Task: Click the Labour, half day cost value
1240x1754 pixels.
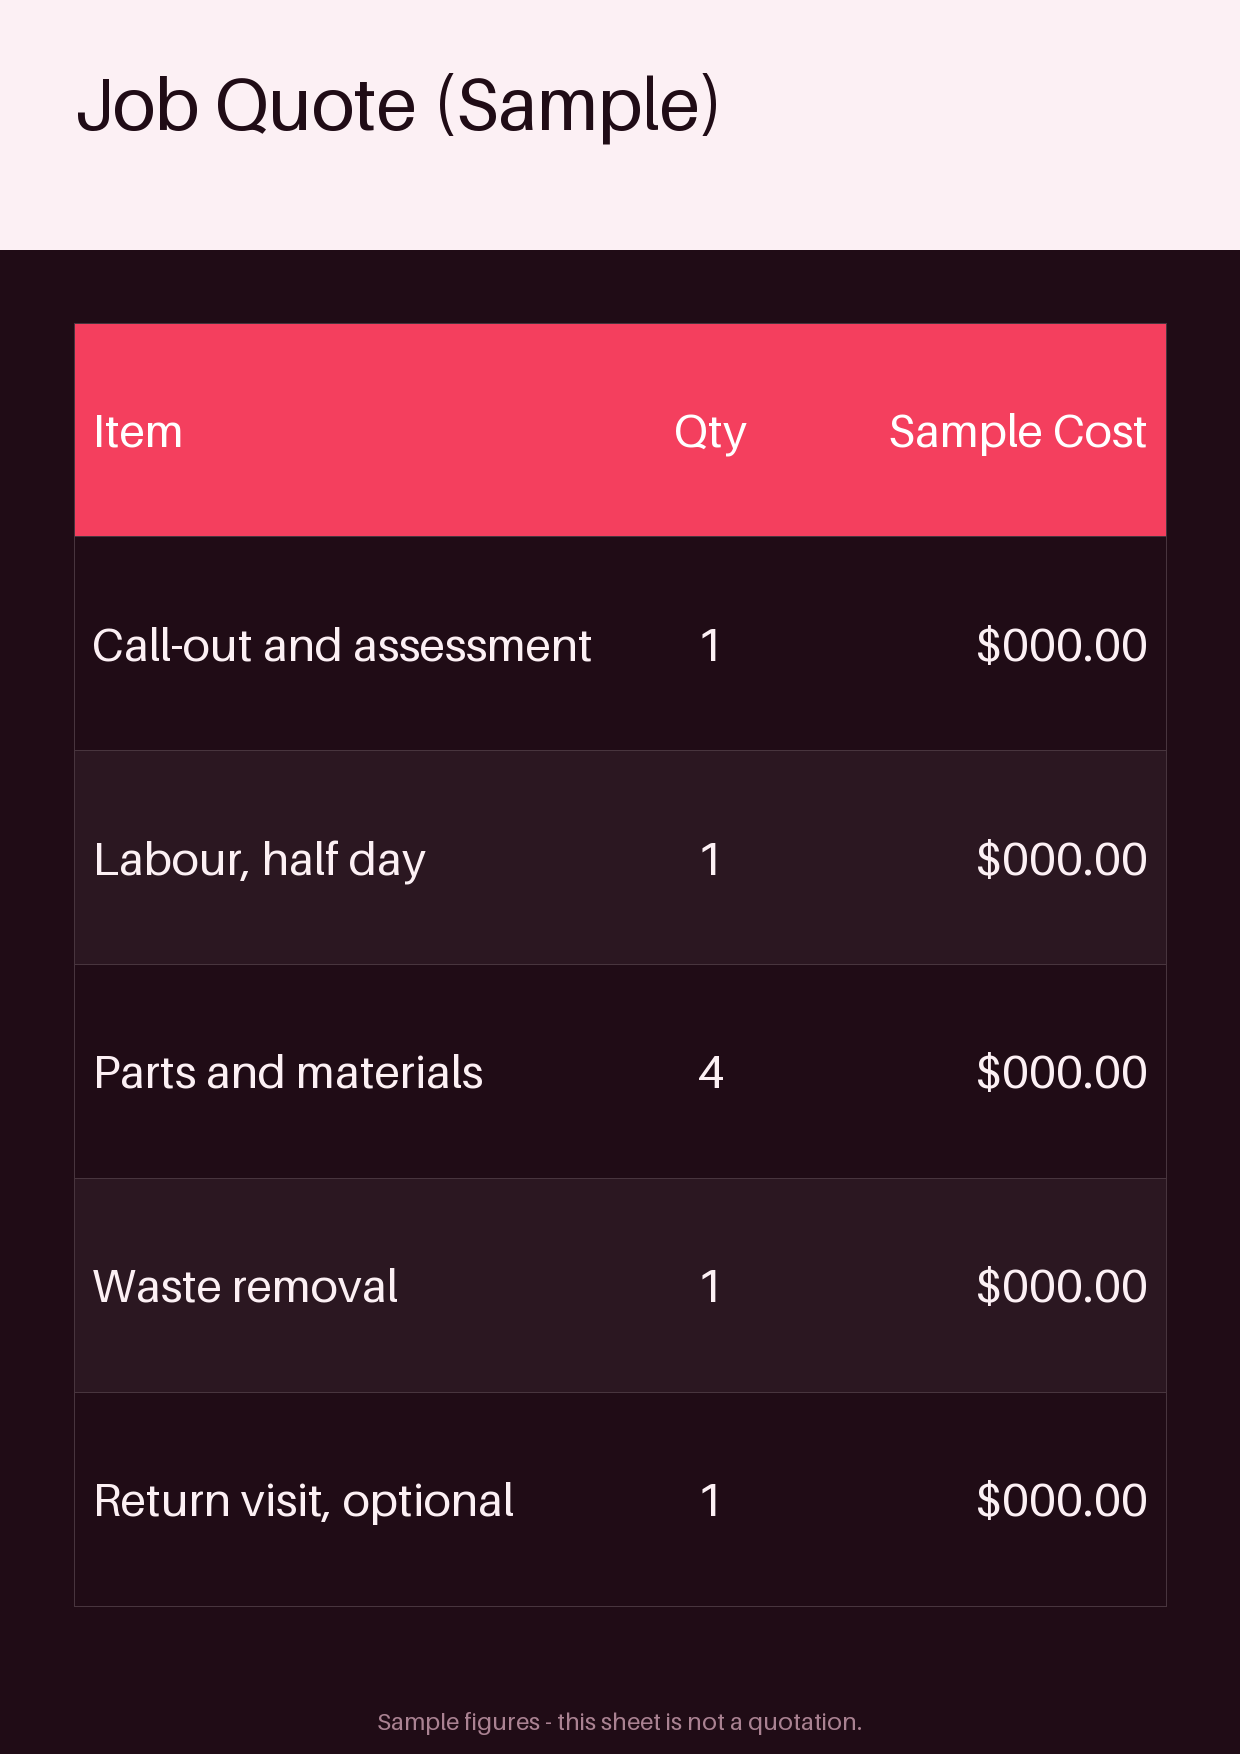Action: (x=1061, y=859)
